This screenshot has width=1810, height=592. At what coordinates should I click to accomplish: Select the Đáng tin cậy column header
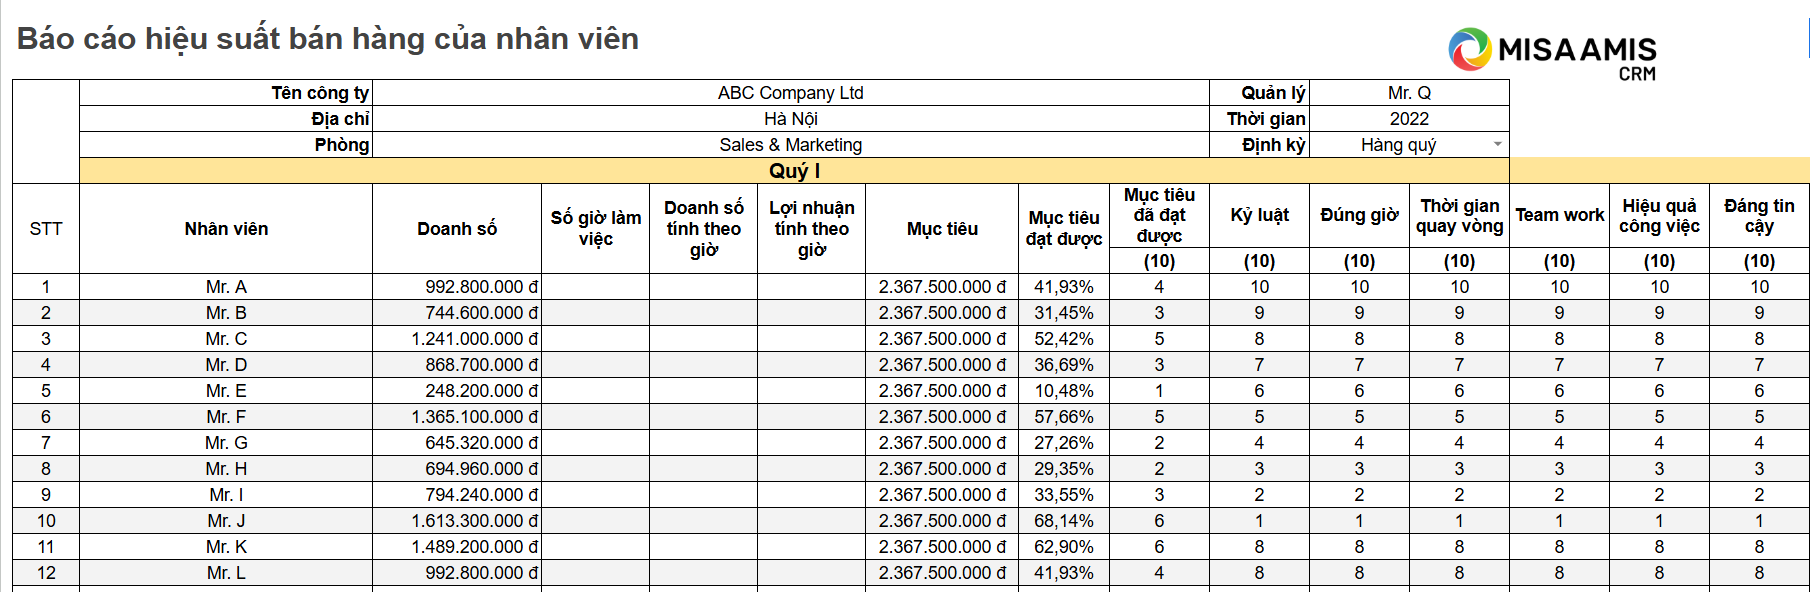pos(1759,215)
